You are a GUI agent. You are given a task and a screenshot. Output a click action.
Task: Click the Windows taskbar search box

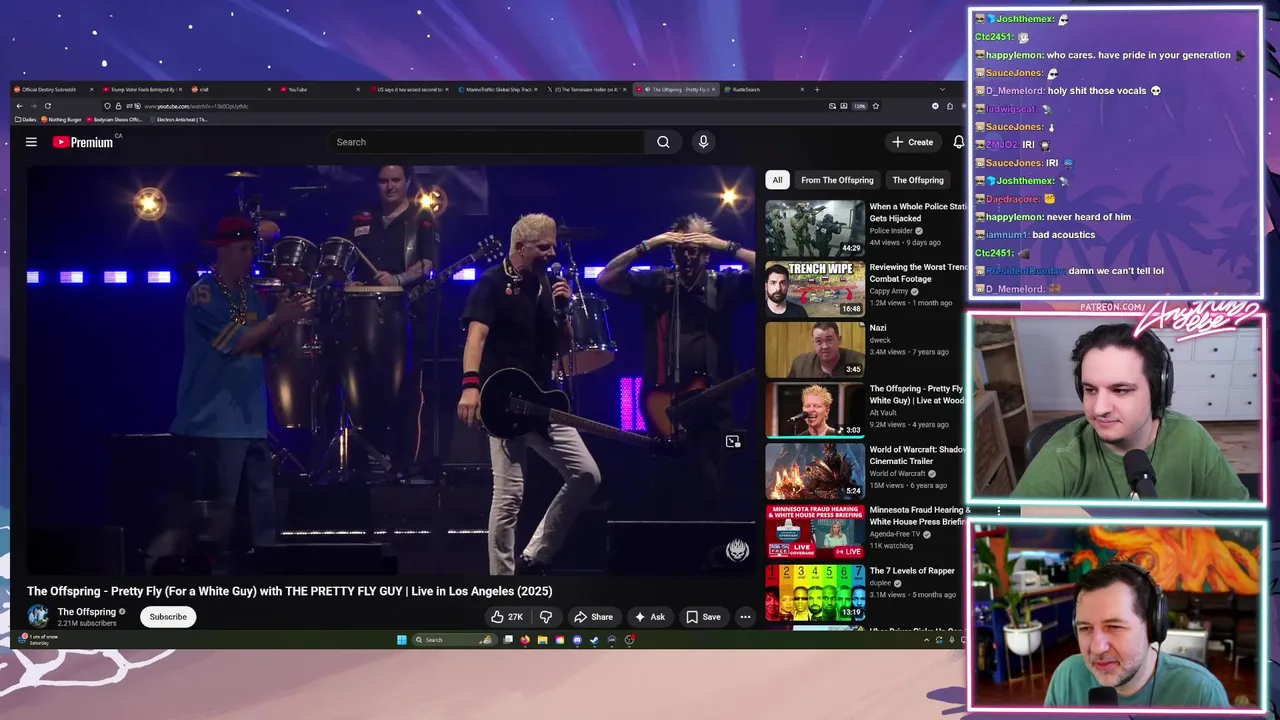(454, 640)
